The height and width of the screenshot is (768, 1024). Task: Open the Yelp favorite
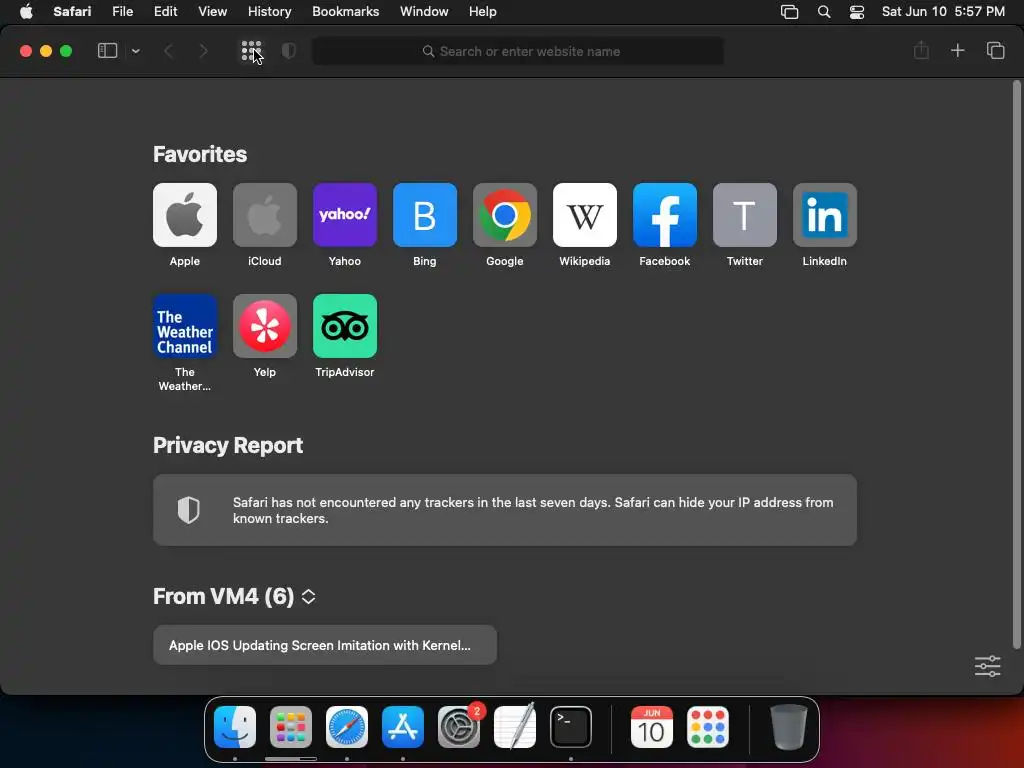pyautogui.click(x=264, y=326)
